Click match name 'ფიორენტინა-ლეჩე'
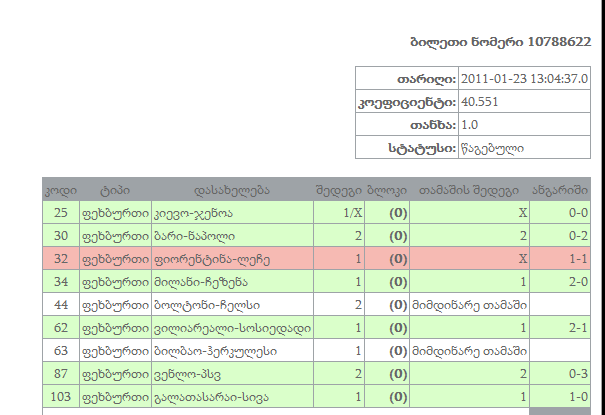Viewport: 605px width, 415px height. point(212,259)
